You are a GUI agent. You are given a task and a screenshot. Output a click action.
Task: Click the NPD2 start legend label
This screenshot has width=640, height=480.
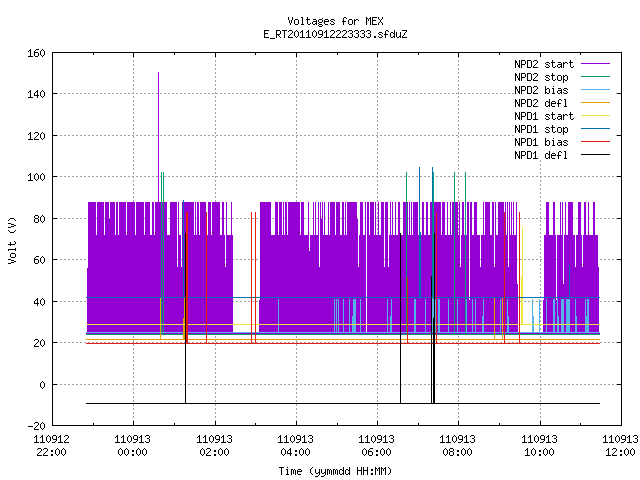pos(544,64)
